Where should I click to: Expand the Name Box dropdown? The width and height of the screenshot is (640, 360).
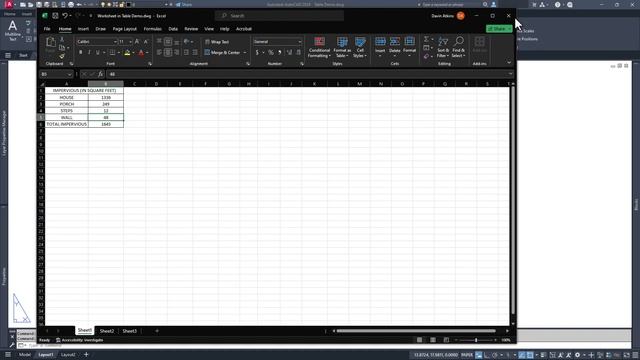click(69, 74)
